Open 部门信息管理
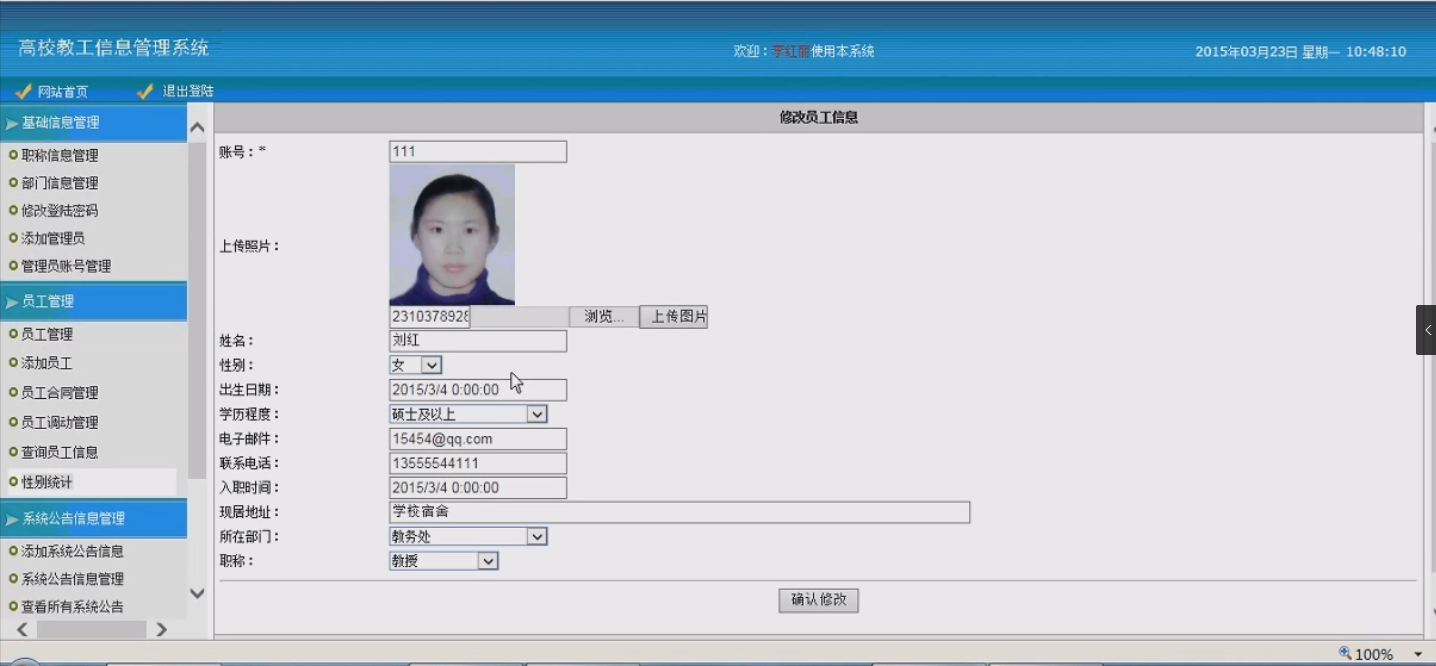 coord(60,183)
